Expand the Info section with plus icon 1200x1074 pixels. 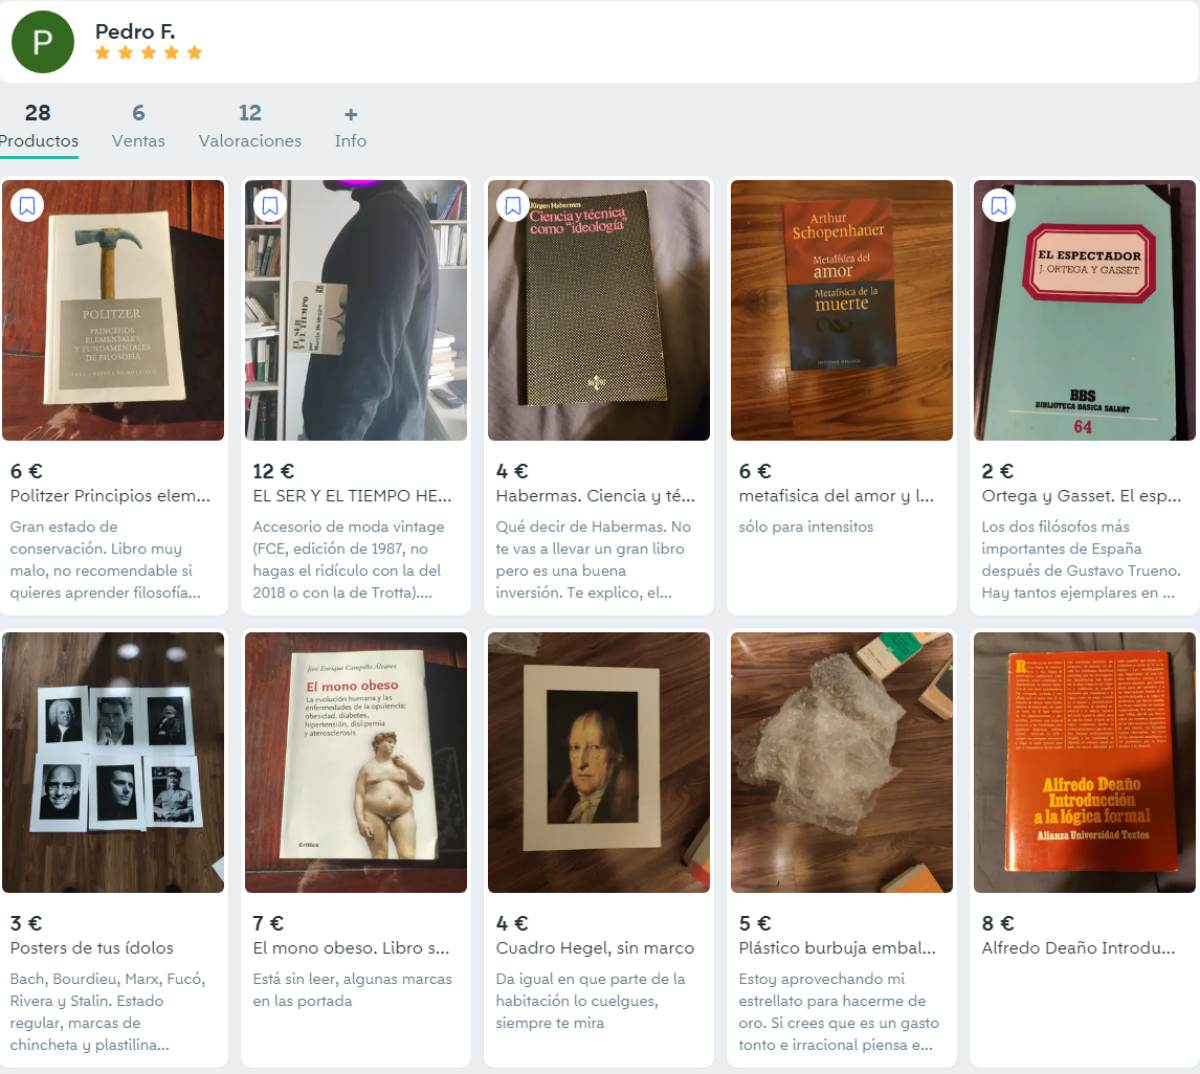[x=350, y=127]
